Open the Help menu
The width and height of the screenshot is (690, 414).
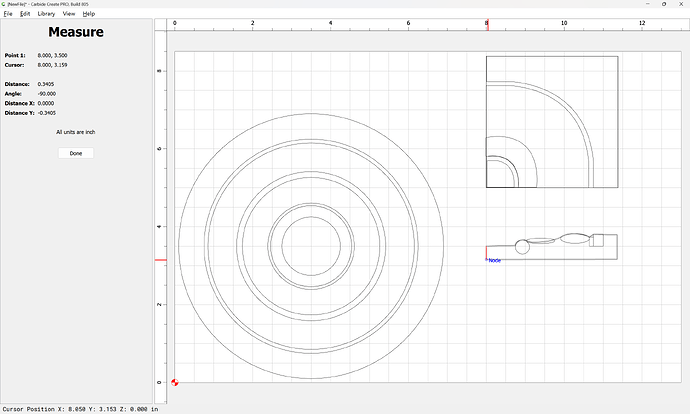[89, 14]
